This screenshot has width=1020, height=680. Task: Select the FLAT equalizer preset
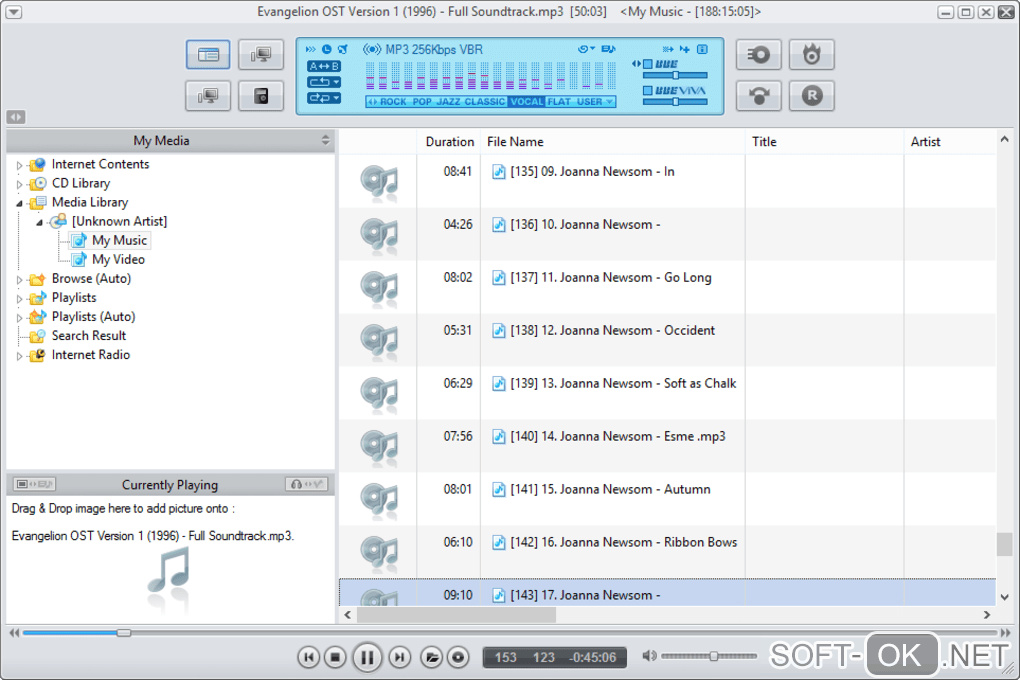click(559, 102)
